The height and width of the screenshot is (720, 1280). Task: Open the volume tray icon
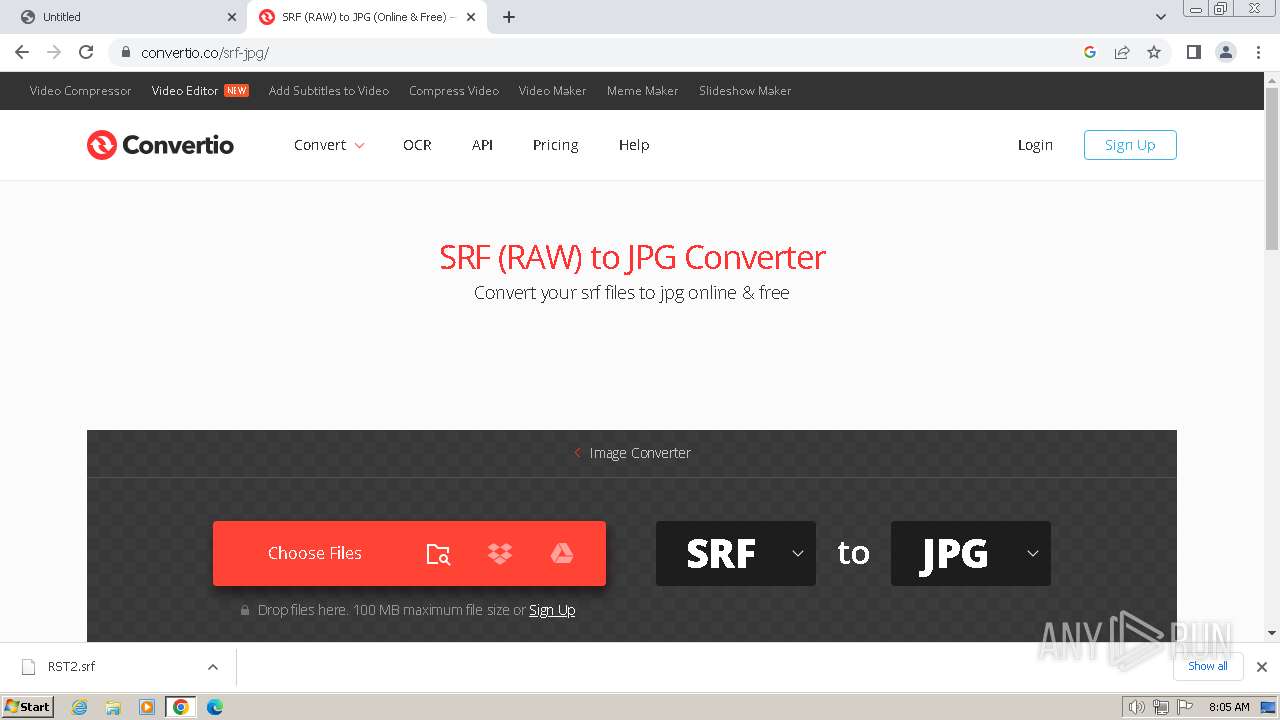pos(1136,707)
